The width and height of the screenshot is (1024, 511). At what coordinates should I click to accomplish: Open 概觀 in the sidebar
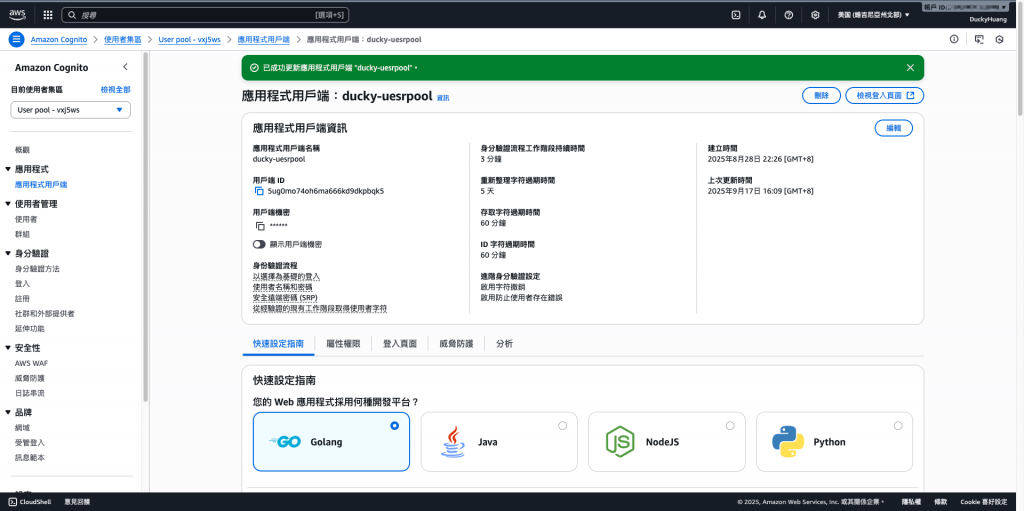[x=22, y=150]
